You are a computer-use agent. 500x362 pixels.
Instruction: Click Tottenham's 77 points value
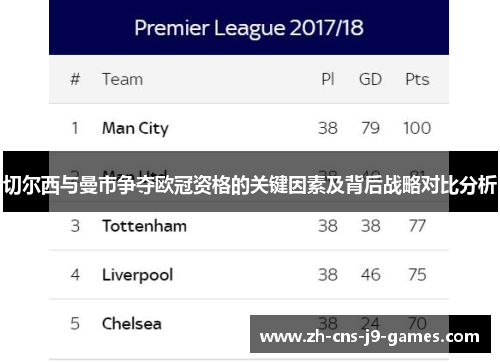click(417, 226)
